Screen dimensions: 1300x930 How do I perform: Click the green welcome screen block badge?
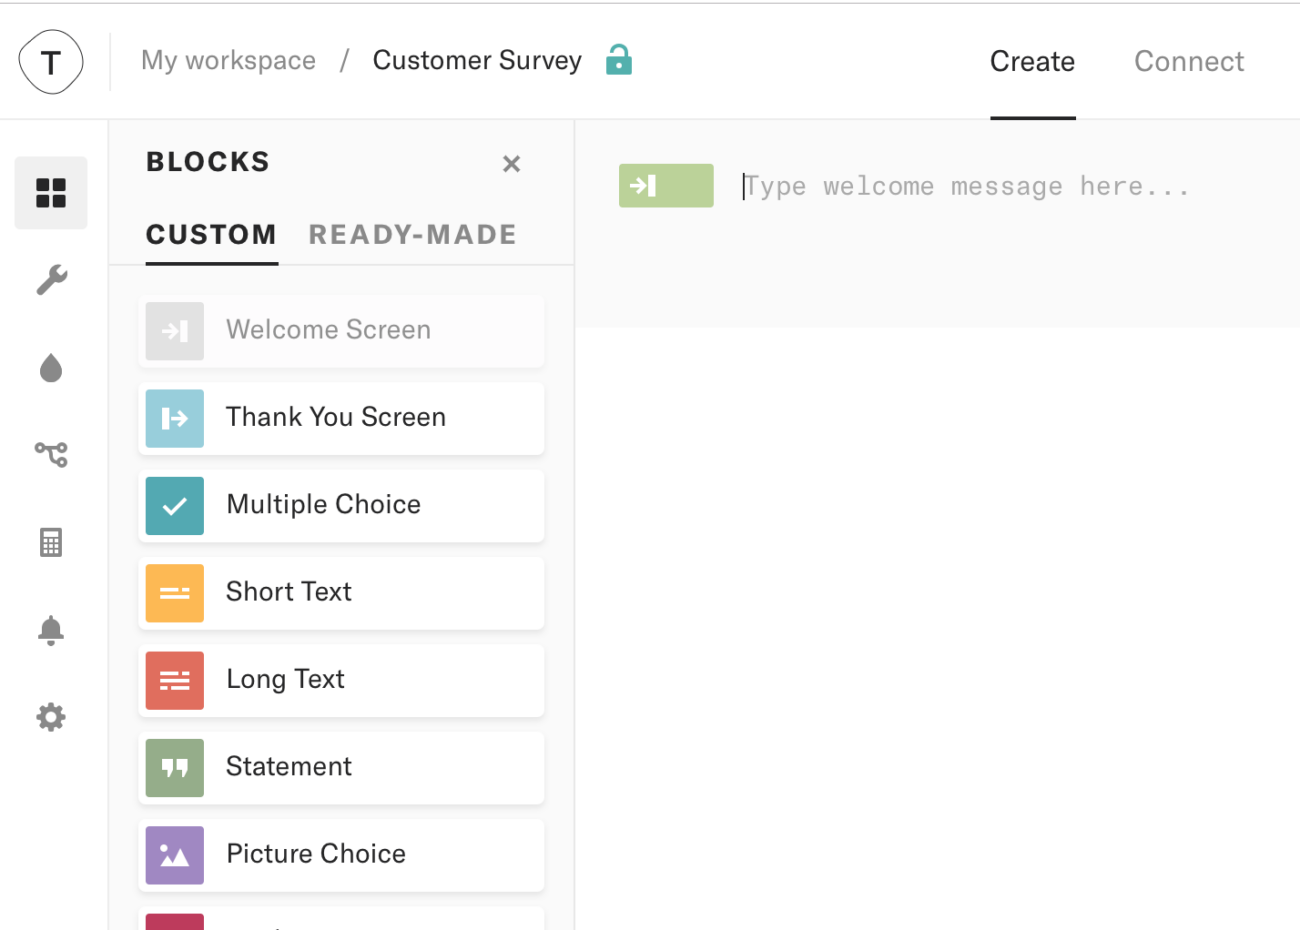point(666,186)
